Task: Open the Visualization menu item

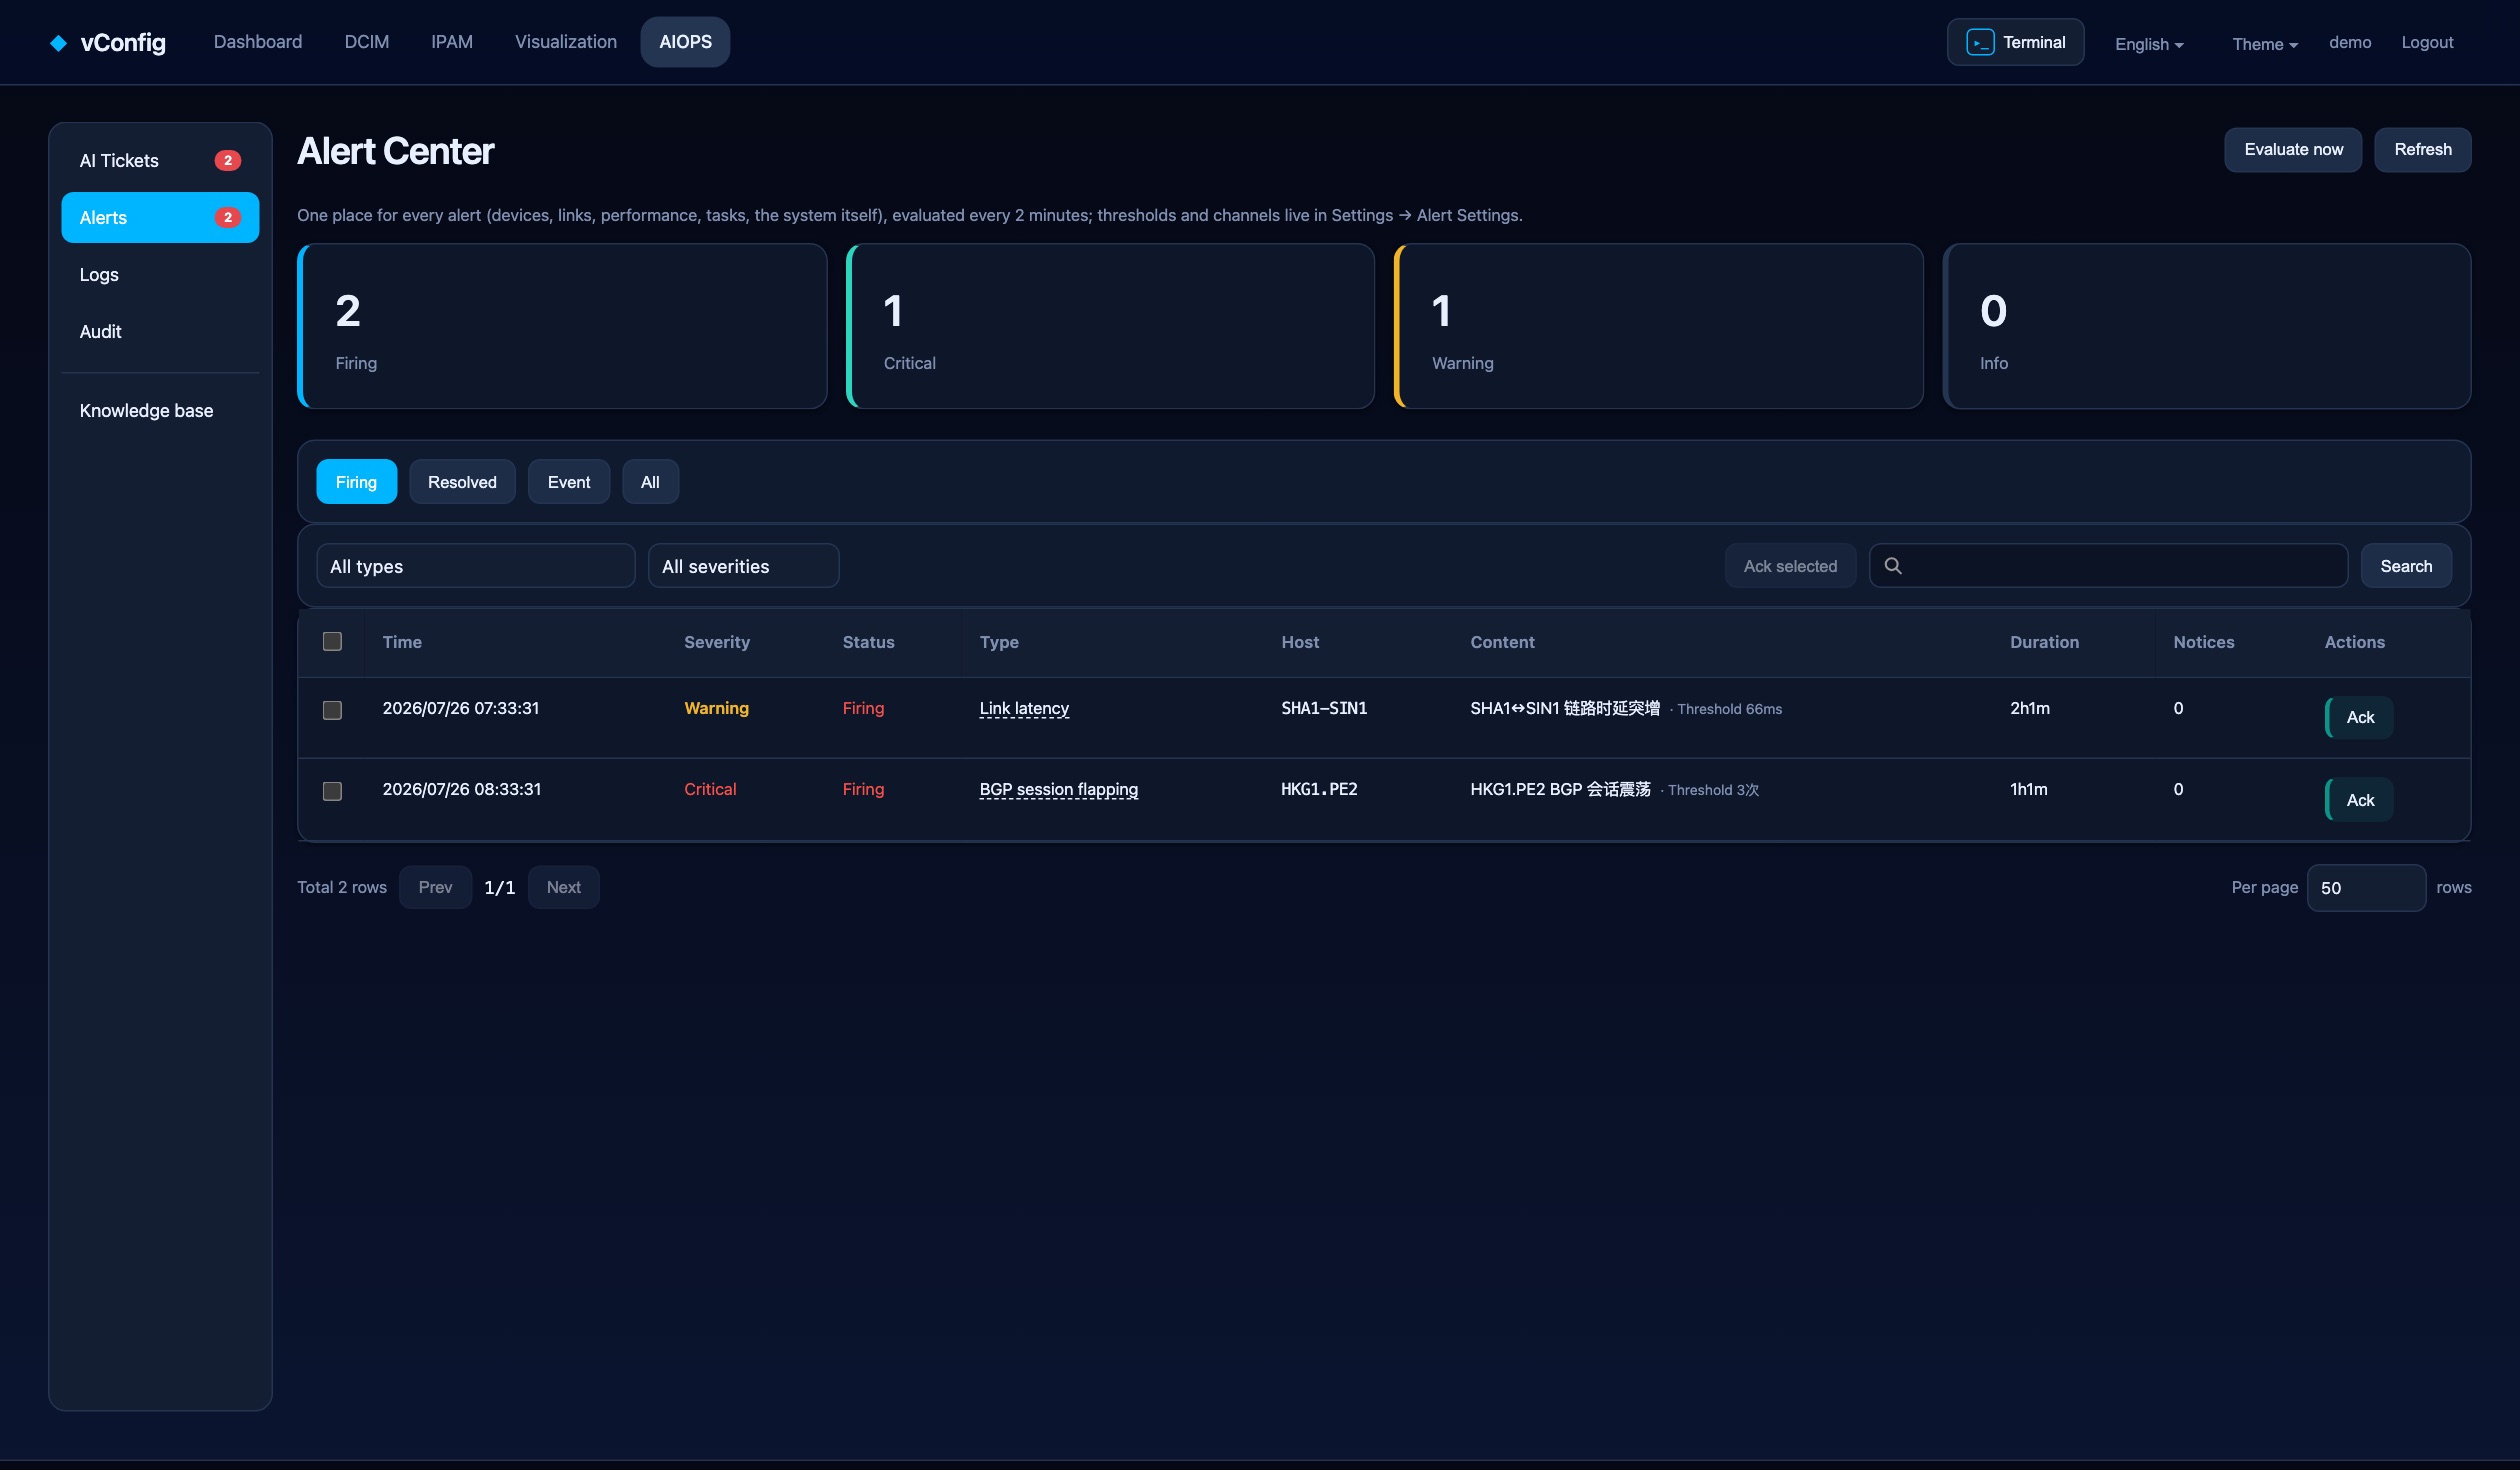Action: 566,42
